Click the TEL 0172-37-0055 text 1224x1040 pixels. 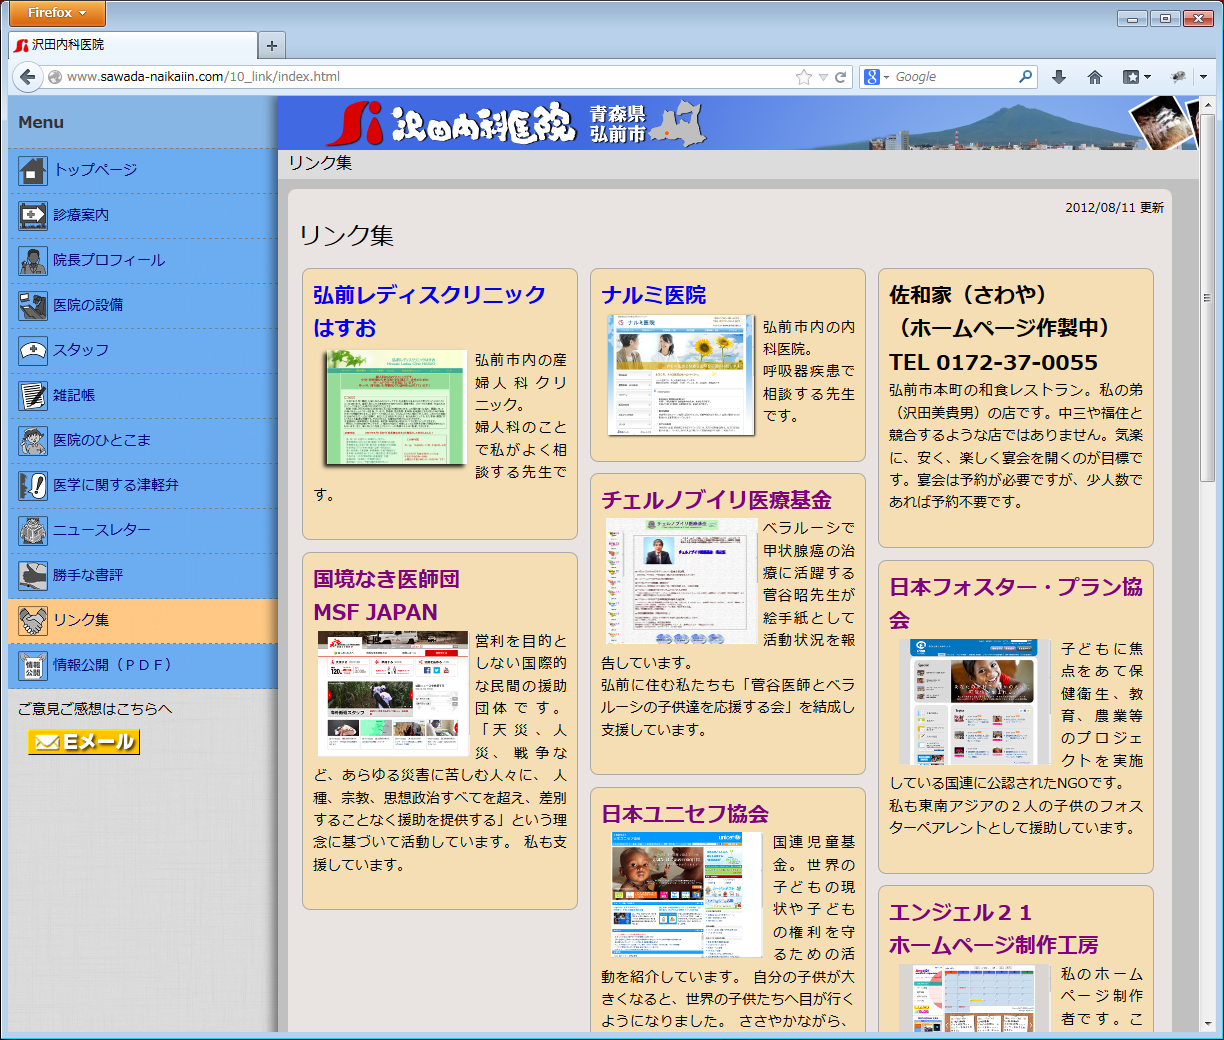click(993, 362)
